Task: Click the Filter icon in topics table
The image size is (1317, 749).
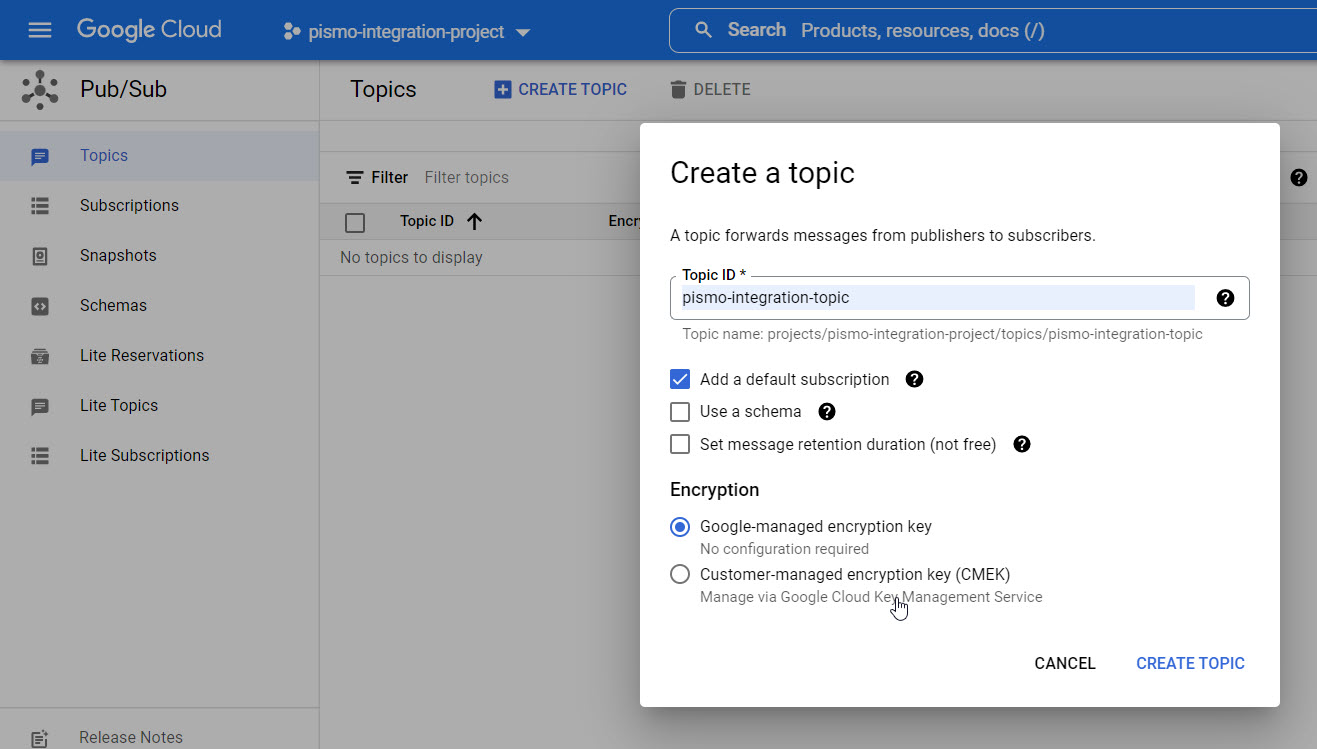Action: [355, 178]
